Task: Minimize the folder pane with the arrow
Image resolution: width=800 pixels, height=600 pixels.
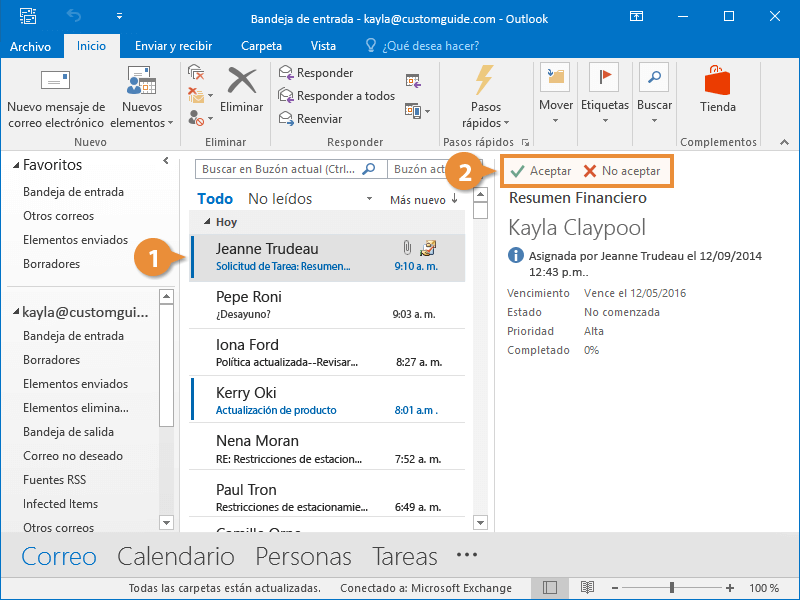Action: point(166,161)
